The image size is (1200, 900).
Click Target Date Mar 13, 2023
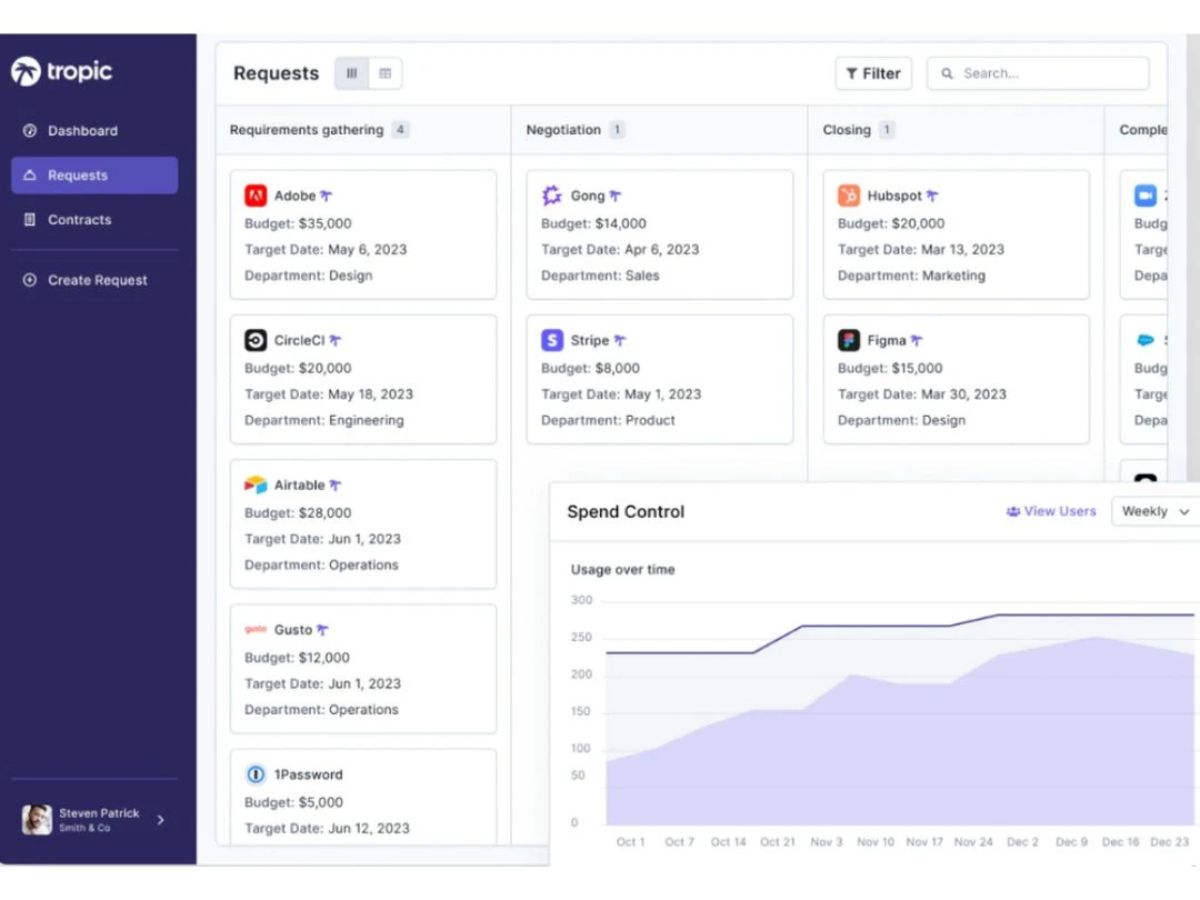[x=921, y=250]
